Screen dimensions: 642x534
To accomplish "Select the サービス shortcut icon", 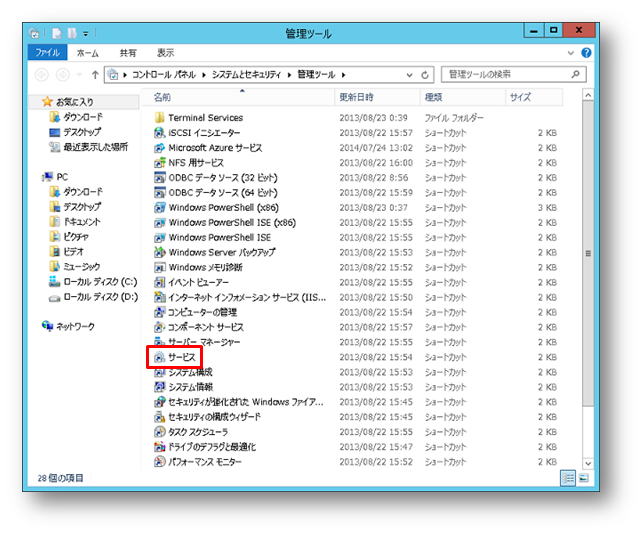I will [159, 357].
